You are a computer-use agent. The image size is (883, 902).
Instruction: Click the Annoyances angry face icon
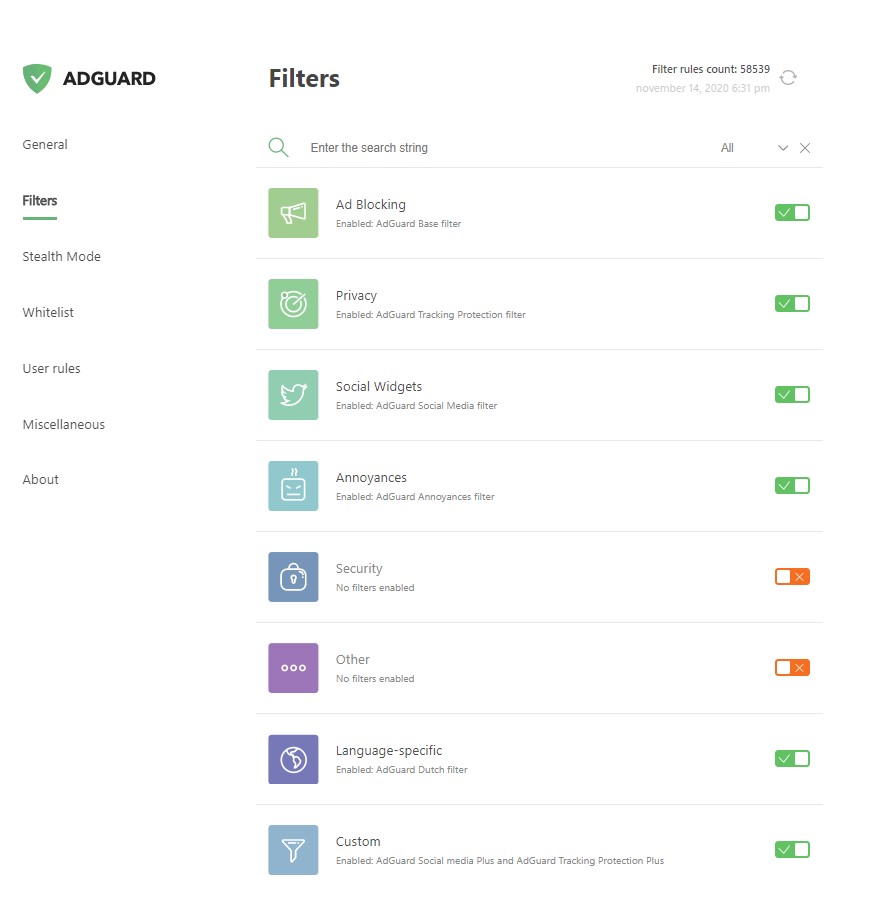pyautogui.click(x=293, y=486)
